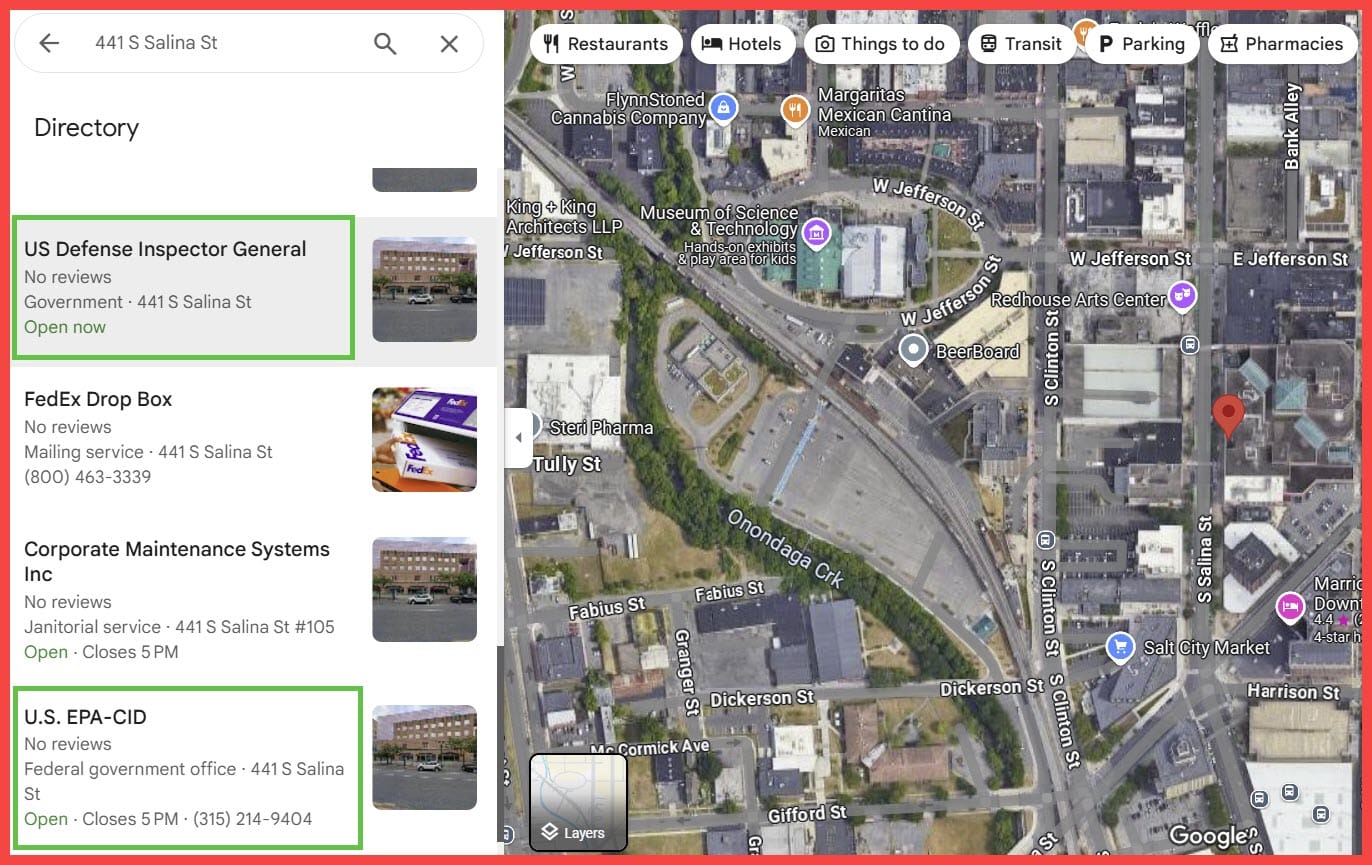Screen dimensions: 1372x865
Task: Open the Layers map switcher
Action: [x=578, y=802]
